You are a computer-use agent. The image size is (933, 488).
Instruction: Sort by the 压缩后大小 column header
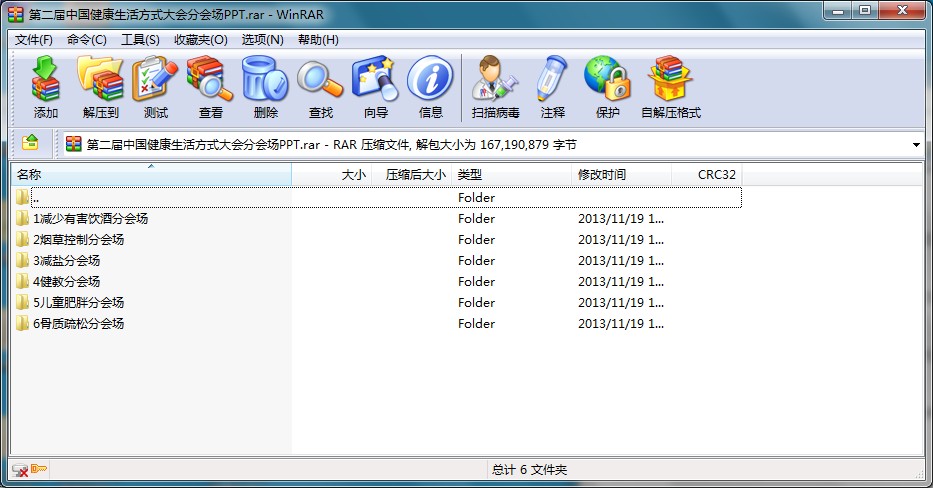(412, 174)
